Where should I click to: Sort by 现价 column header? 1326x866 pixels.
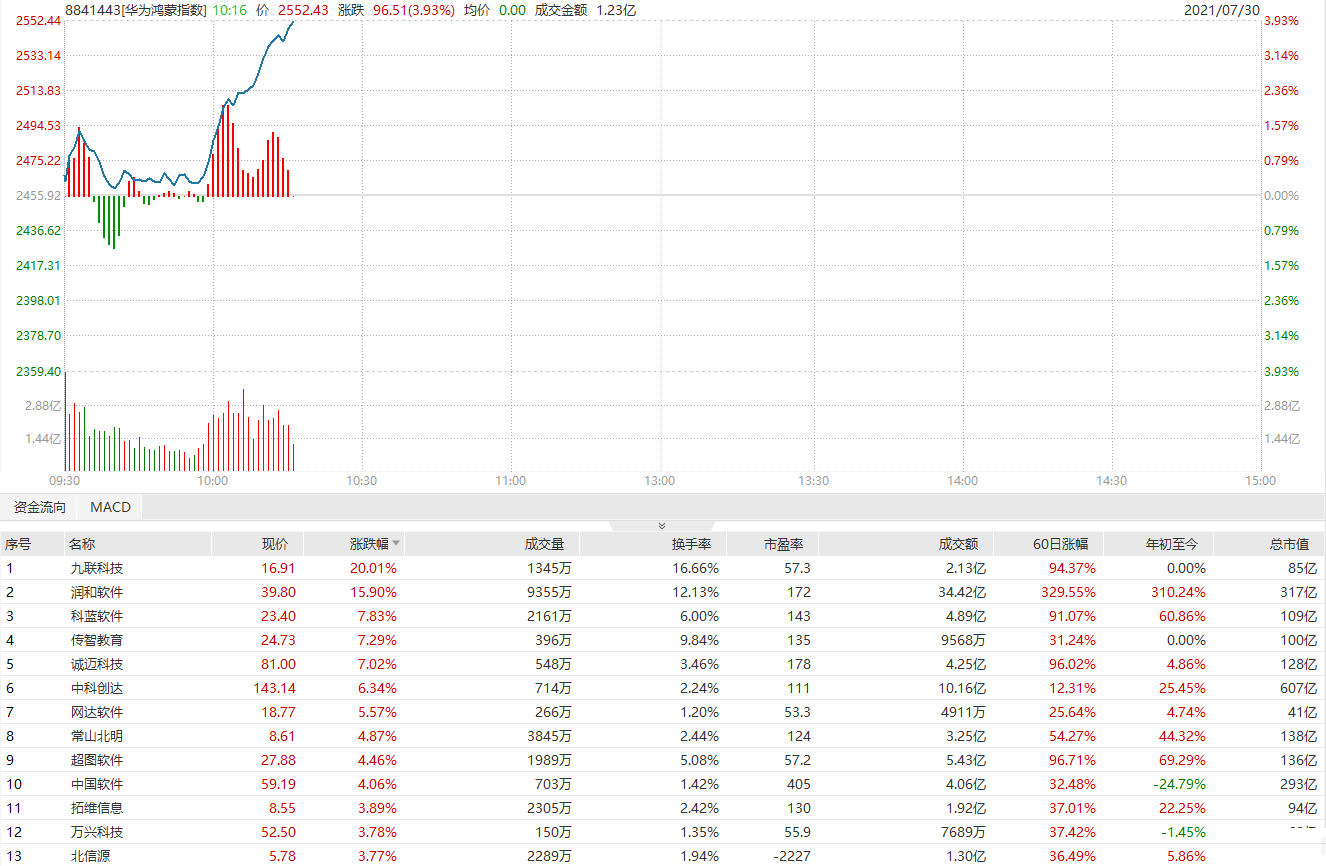(274, 544)
